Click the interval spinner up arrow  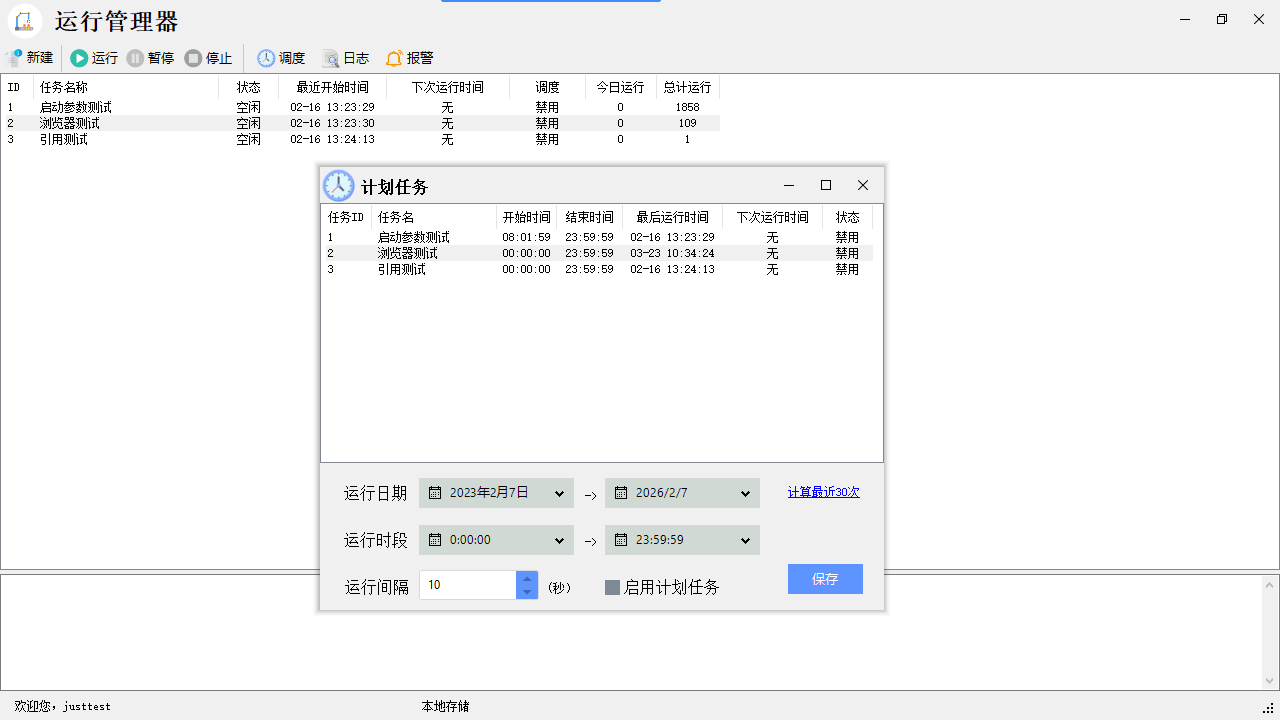[527, 578]
